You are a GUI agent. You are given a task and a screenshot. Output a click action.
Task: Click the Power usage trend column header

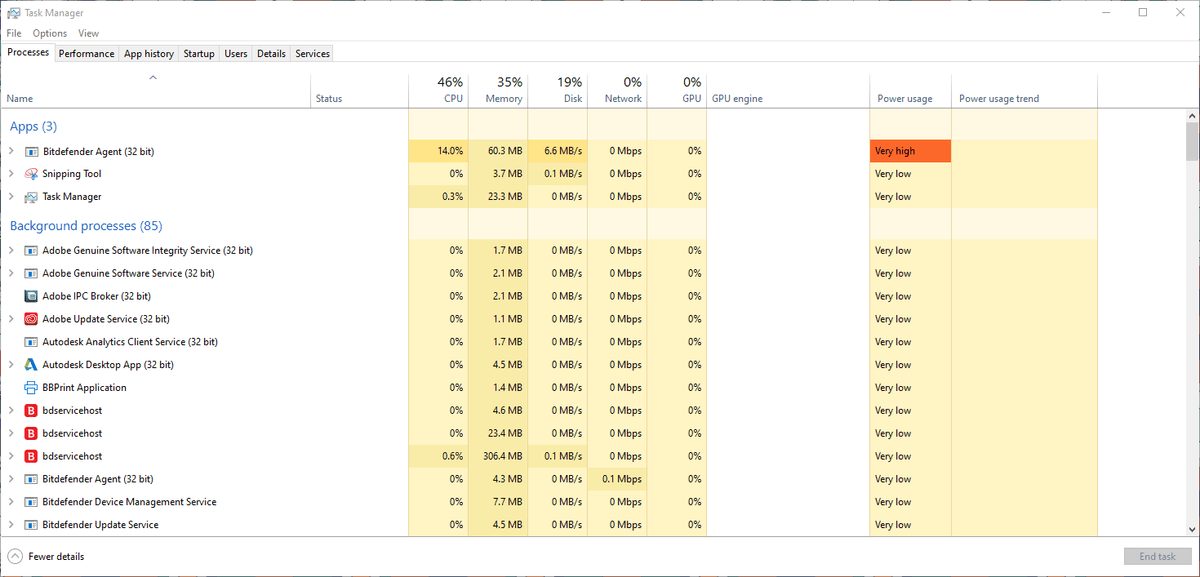1024,90
